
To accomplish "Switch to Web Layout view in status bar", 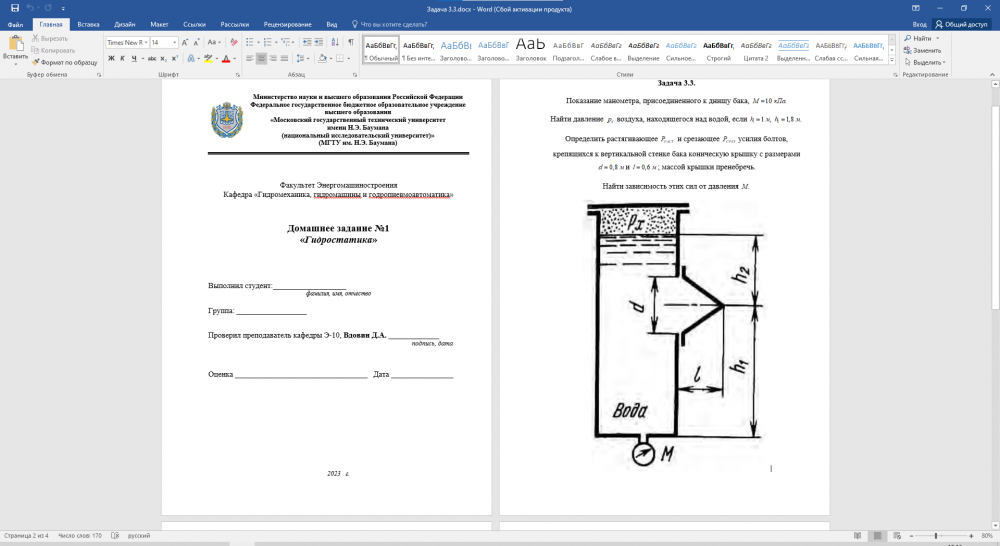I will tap(897, 536).
